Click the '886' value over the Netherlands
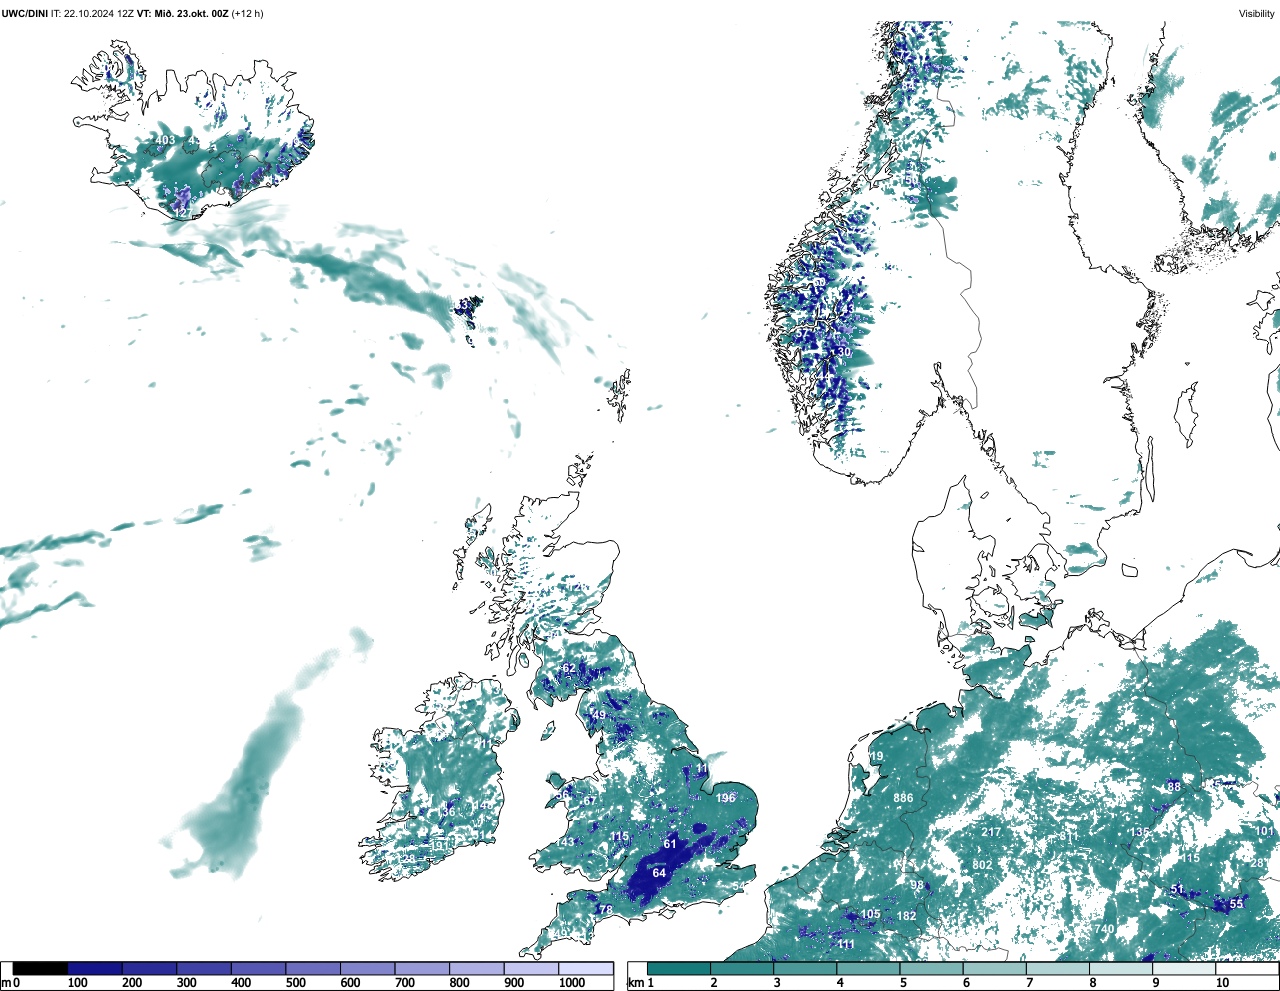The height and width of the screenshot is (991, 1280). [x=903, y=798]
